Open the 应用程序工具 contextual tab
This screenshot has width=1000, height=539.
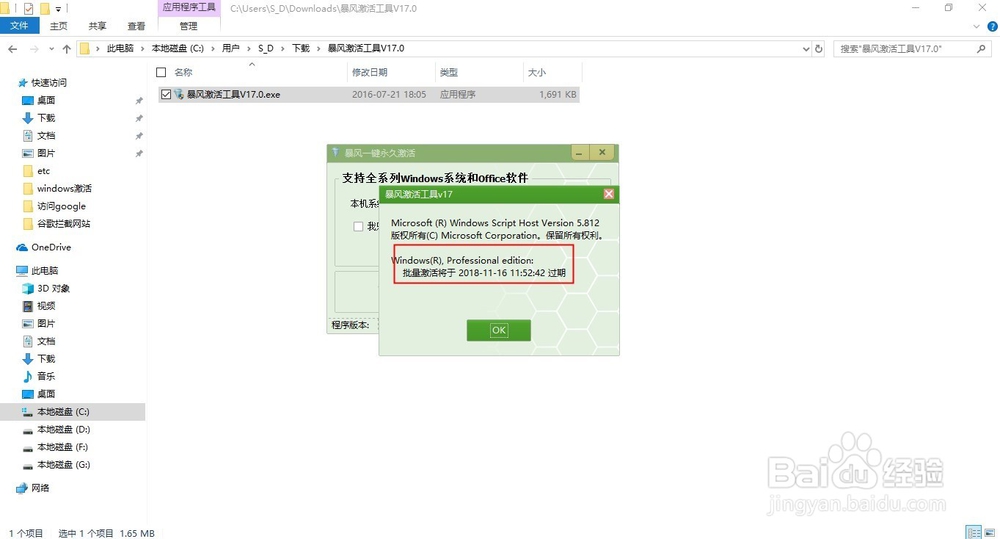[189, 8]
